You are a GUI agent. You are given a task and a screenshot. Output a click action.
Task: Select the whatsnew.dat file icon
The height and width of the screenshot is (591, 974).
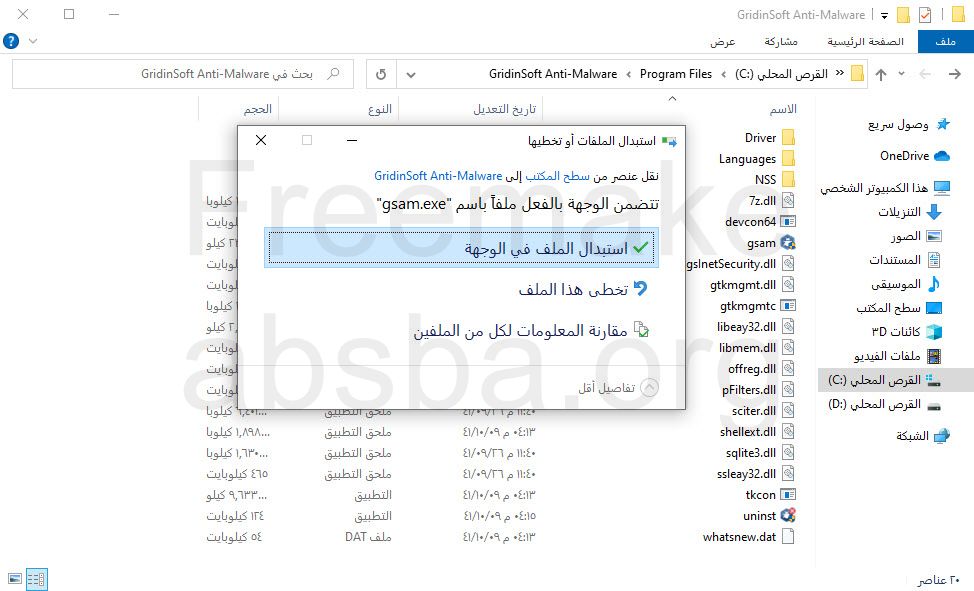coord(788,536)
